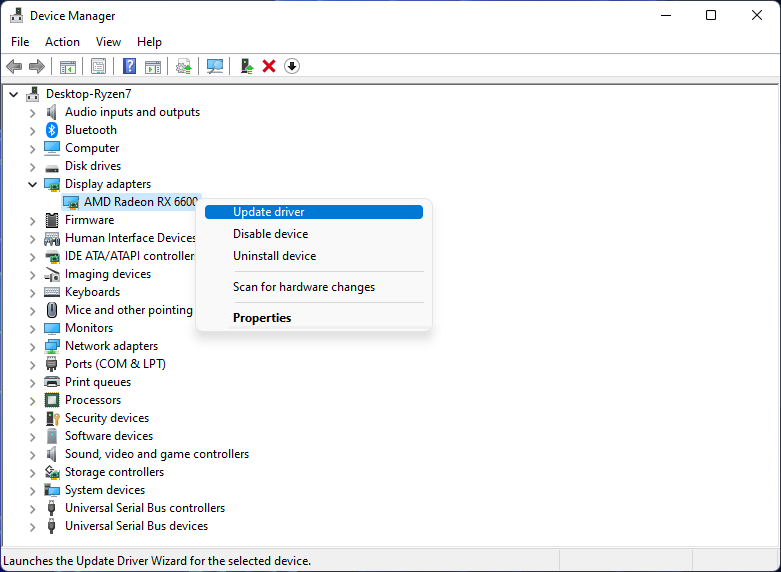
Task: Open the View menu
Action: coord(108,42)
